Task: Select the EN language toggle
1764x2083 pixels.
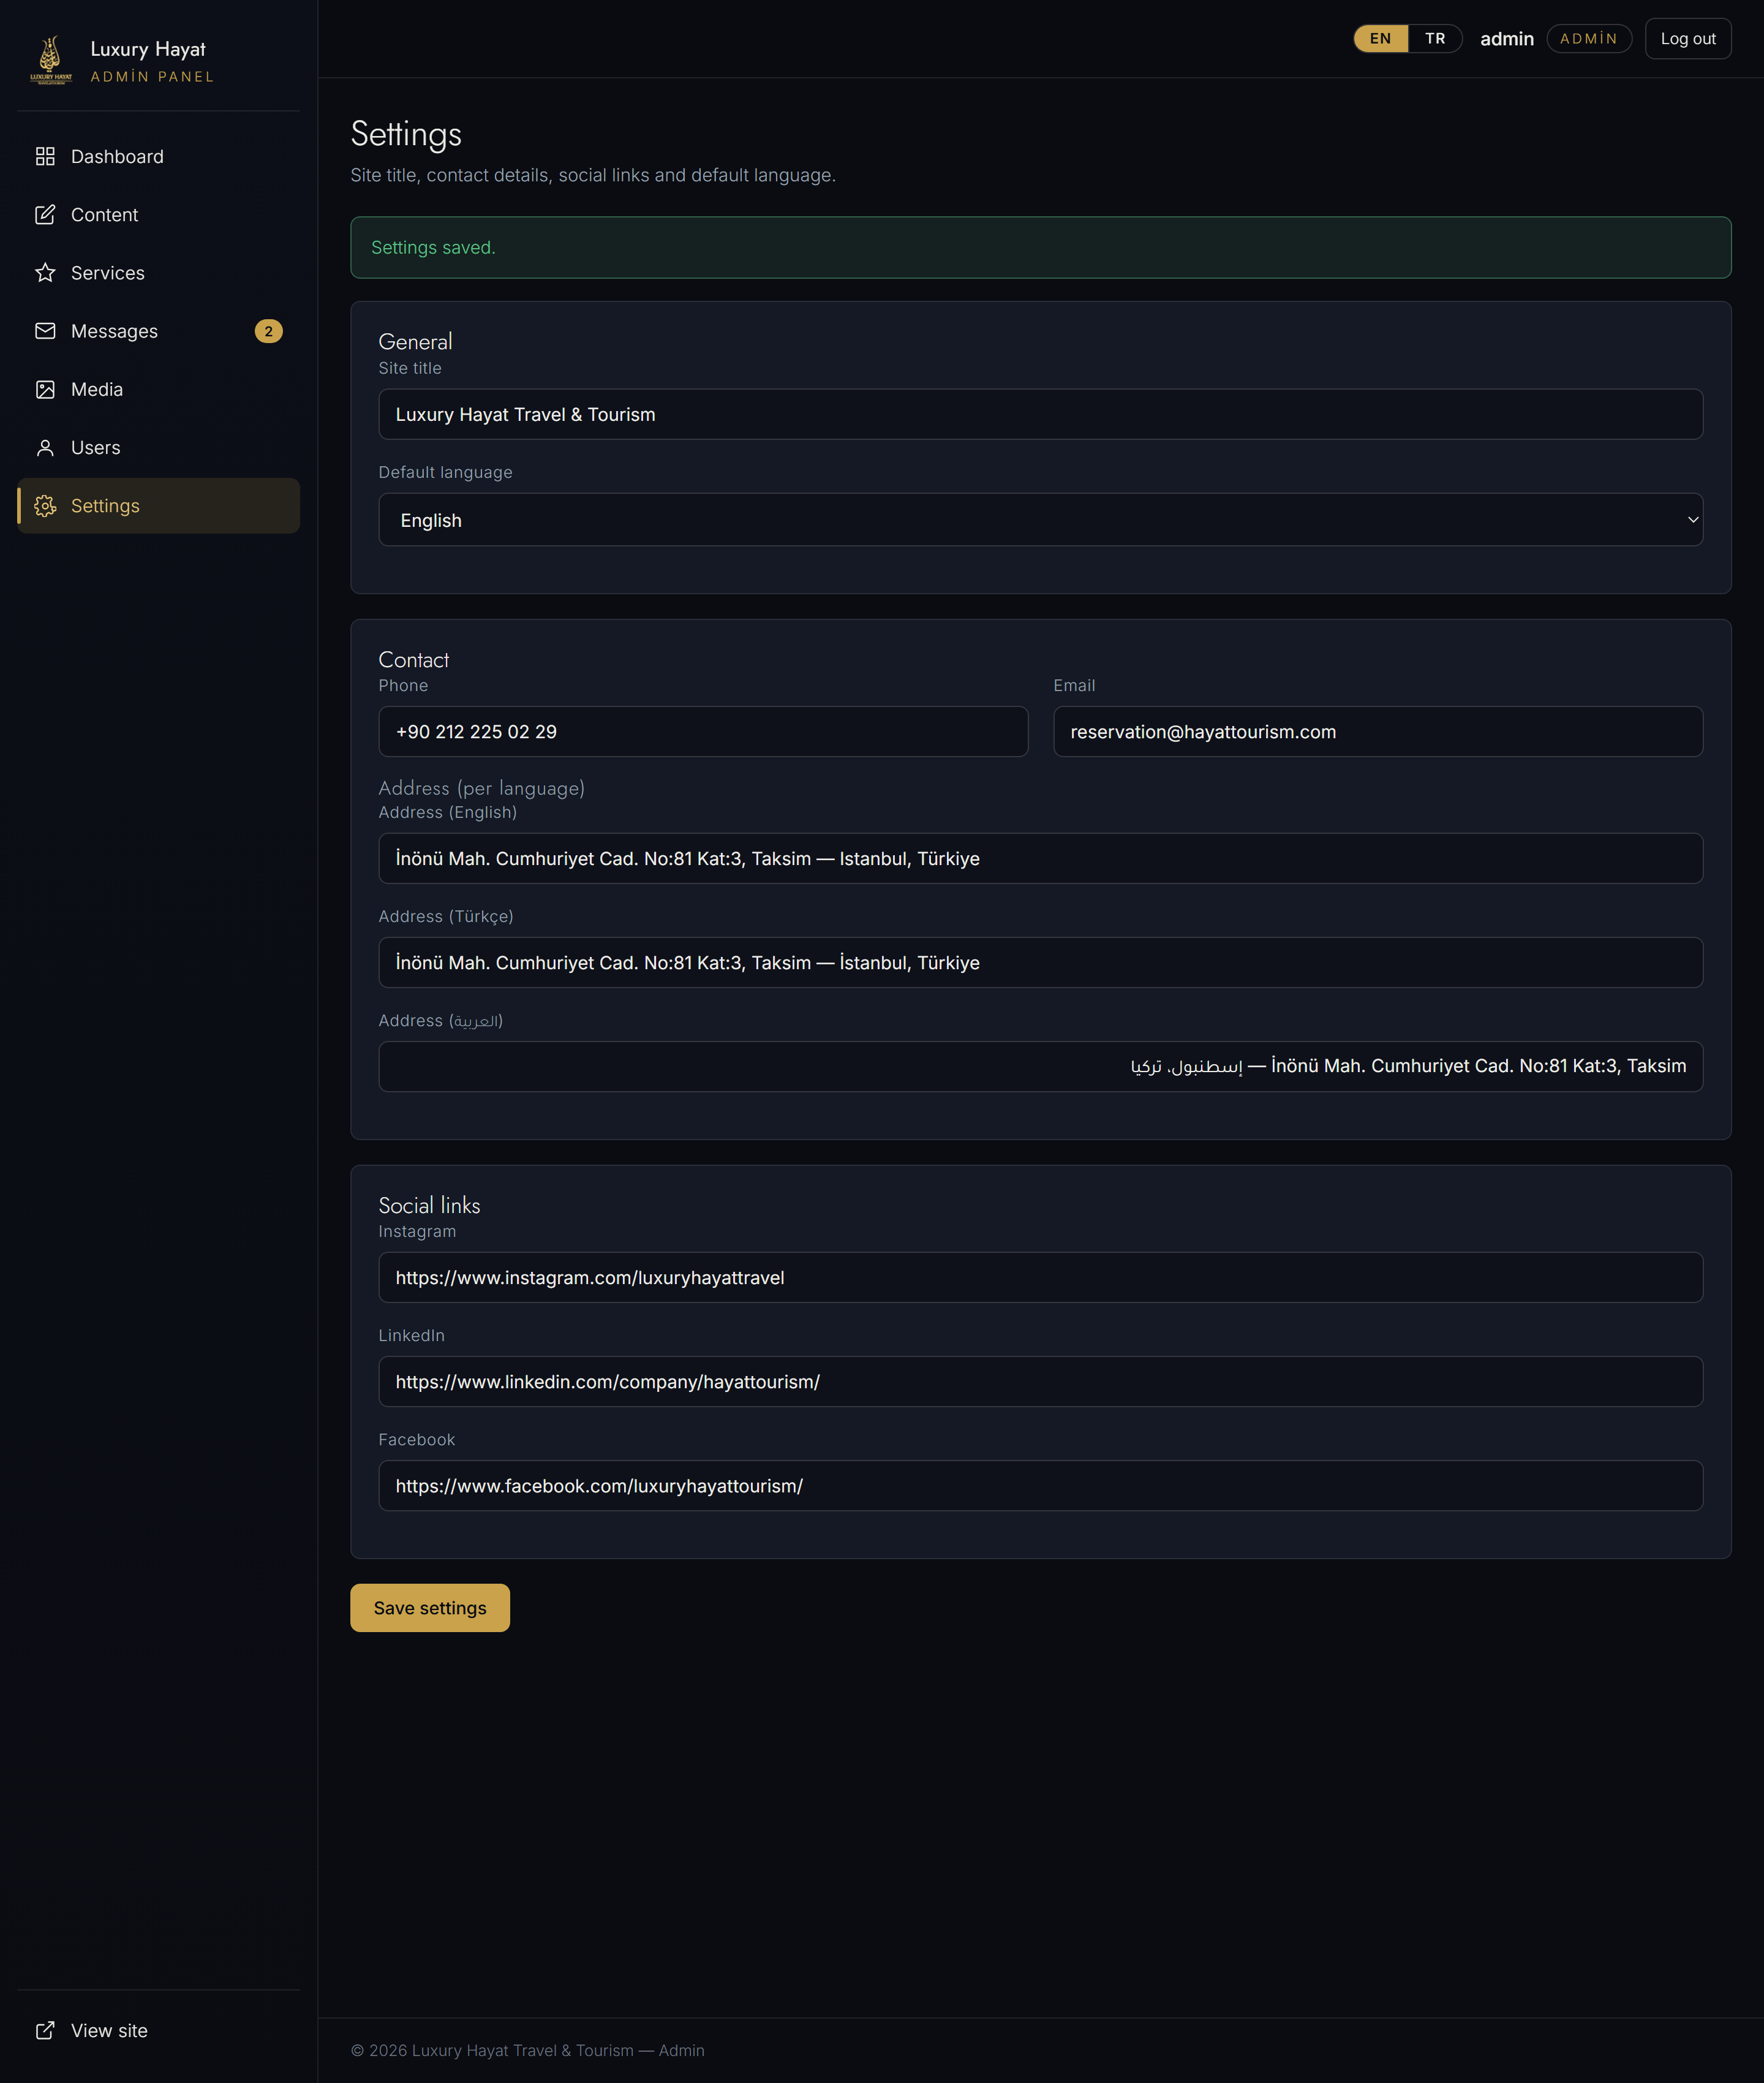Action: click(1380, 39)
